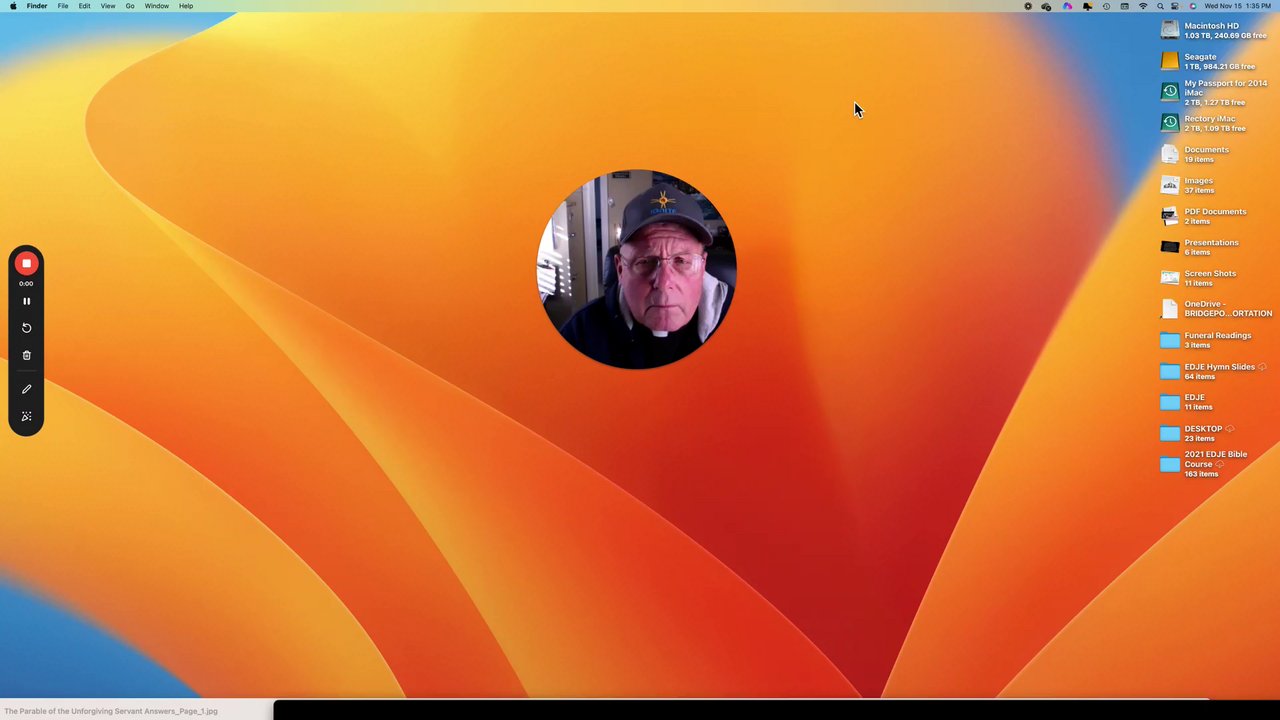Click the colorful purple menu bar icon
The width and height of the screenshot is (1280, 720).
coord(1067,6)
